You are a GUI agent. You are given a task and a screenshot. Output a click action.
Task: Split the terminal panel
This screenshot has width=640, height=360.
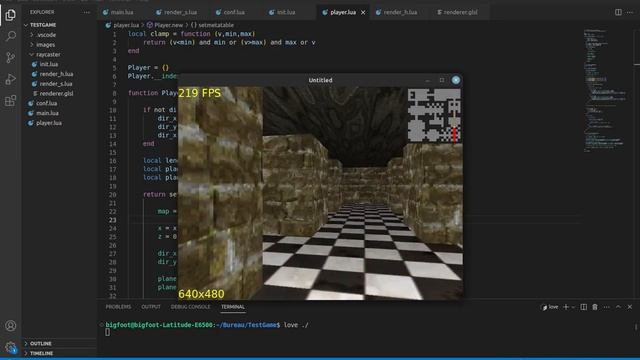584,307
